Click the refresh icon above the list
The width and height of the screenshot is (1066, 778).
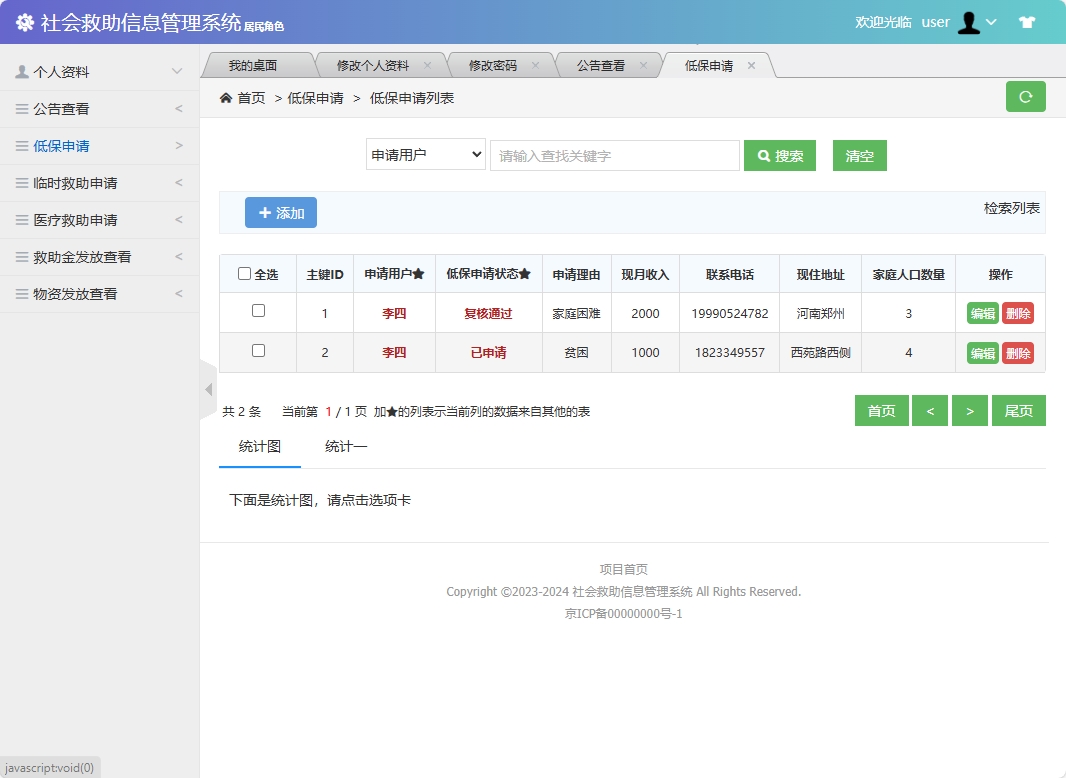pos(1025,95)
